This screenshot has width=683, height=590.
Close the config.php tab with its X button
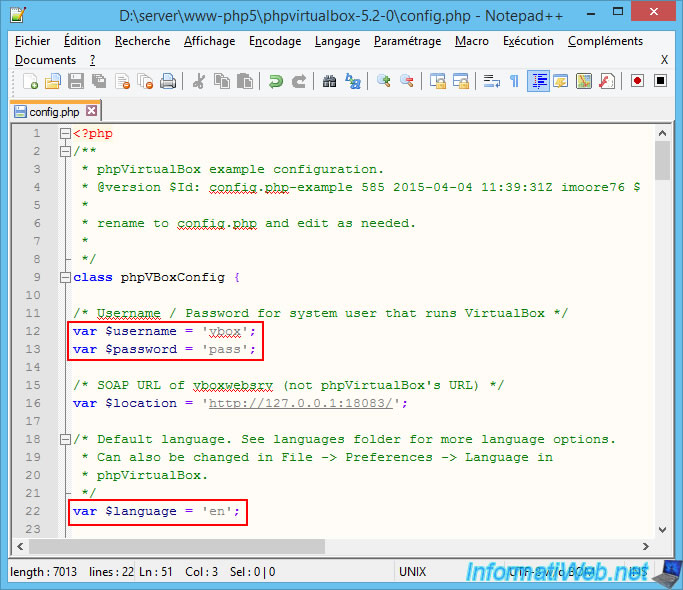[92, 111]
